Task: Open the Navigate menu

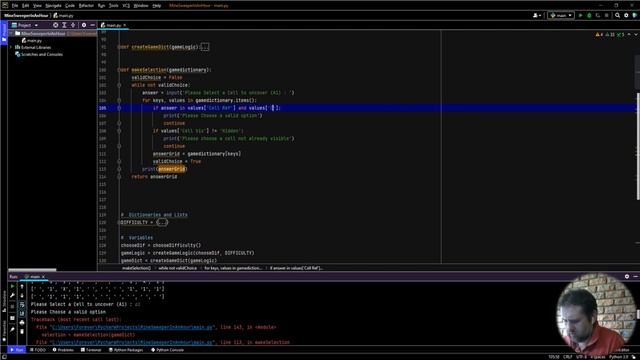Action: pyautogui.click(x=53, y=6)
